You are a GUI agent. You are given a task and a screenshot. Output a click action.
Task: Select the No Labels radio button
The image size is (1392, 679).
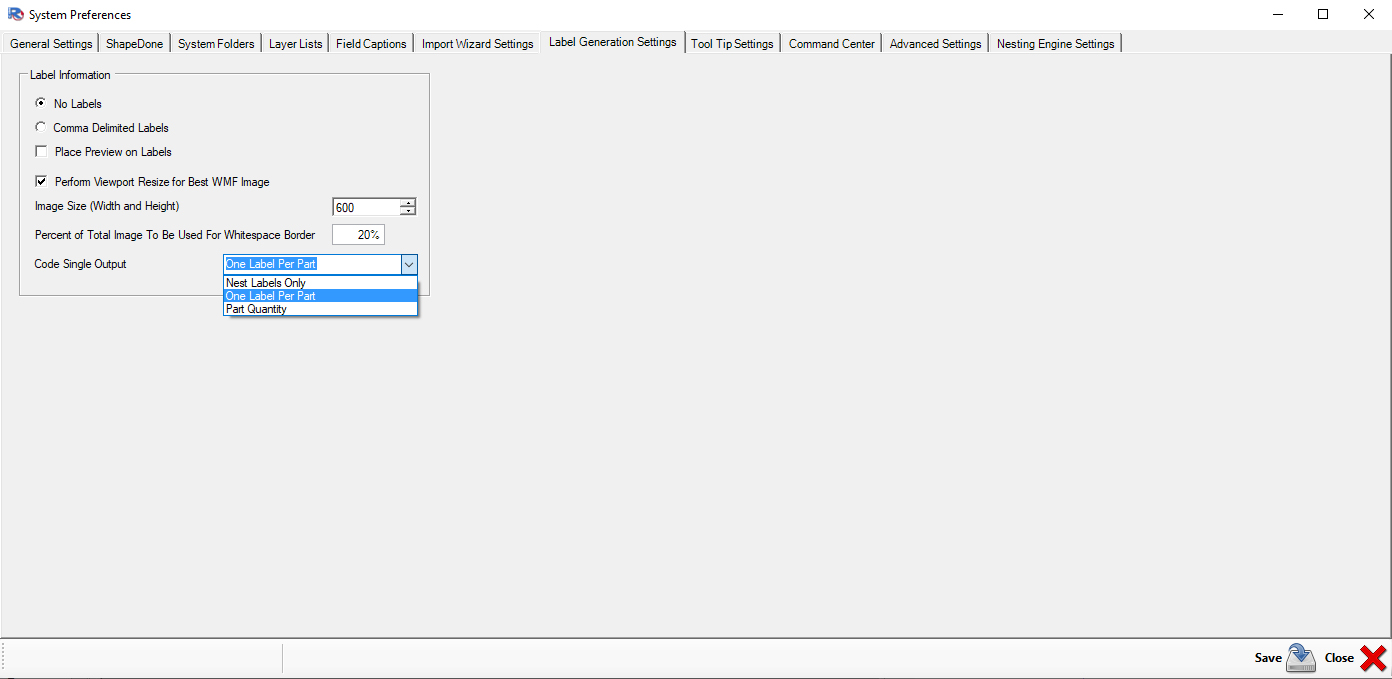tap(40, 103)
